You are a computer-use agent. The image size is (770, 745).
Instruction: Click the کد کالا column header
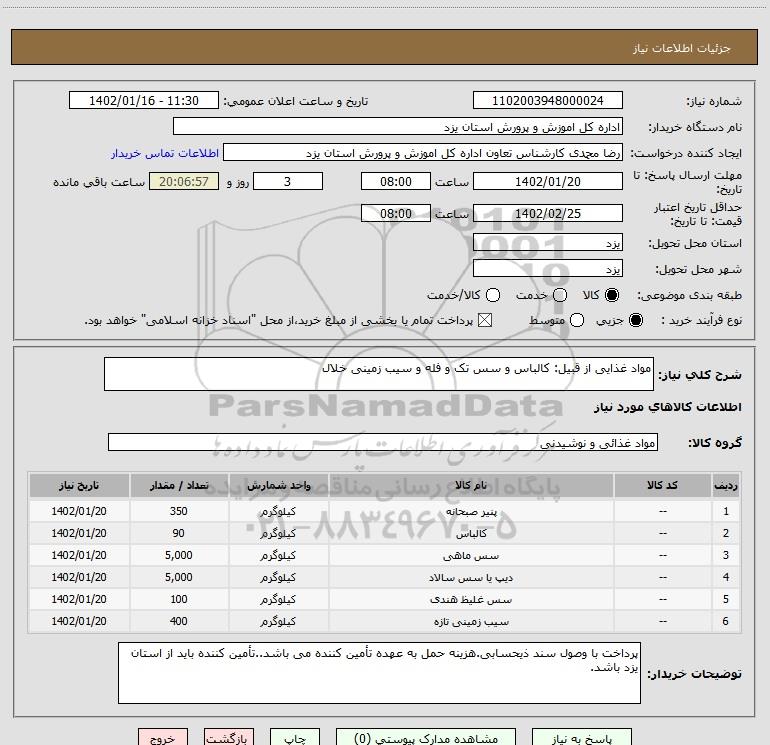pos(662,485)
